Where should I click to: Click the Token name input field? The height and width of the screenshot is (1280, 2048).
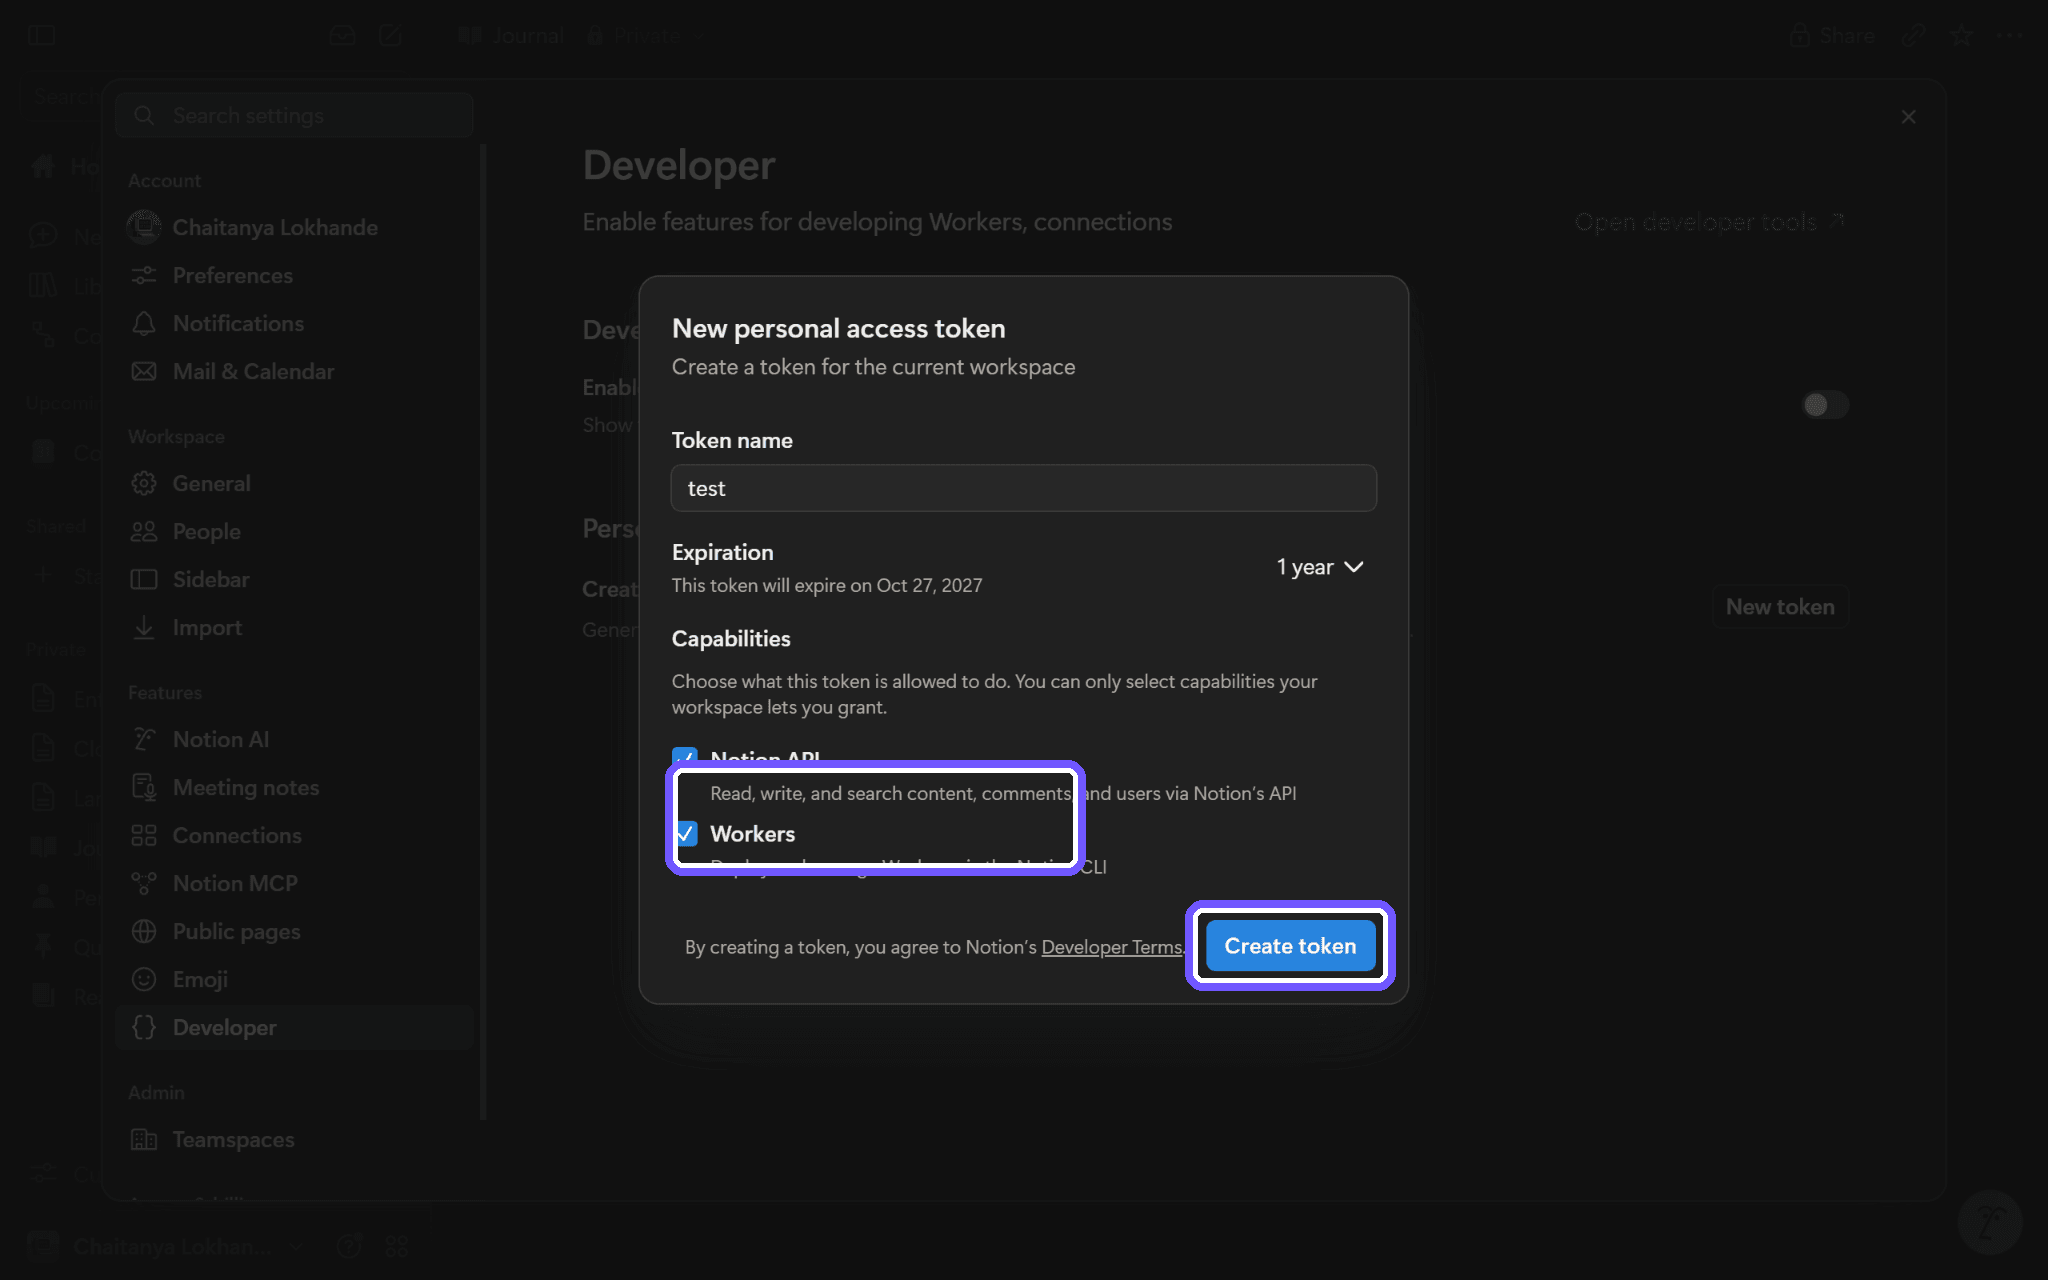click(1023, 488)
